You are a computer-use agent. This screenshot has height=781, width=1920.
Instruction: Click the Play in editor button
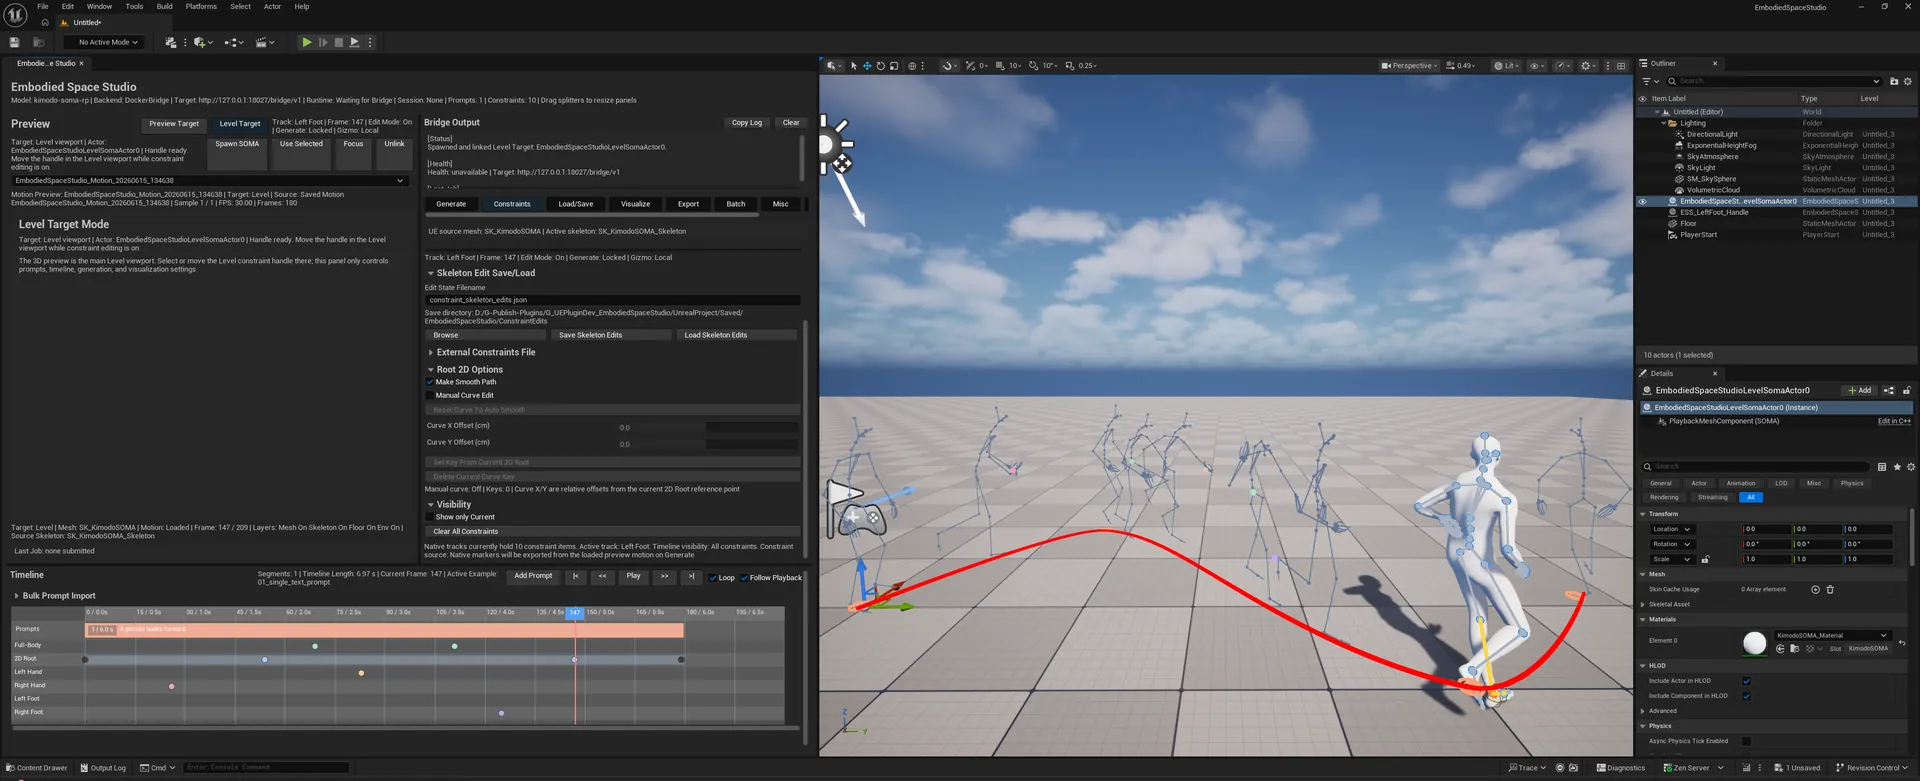307,42
